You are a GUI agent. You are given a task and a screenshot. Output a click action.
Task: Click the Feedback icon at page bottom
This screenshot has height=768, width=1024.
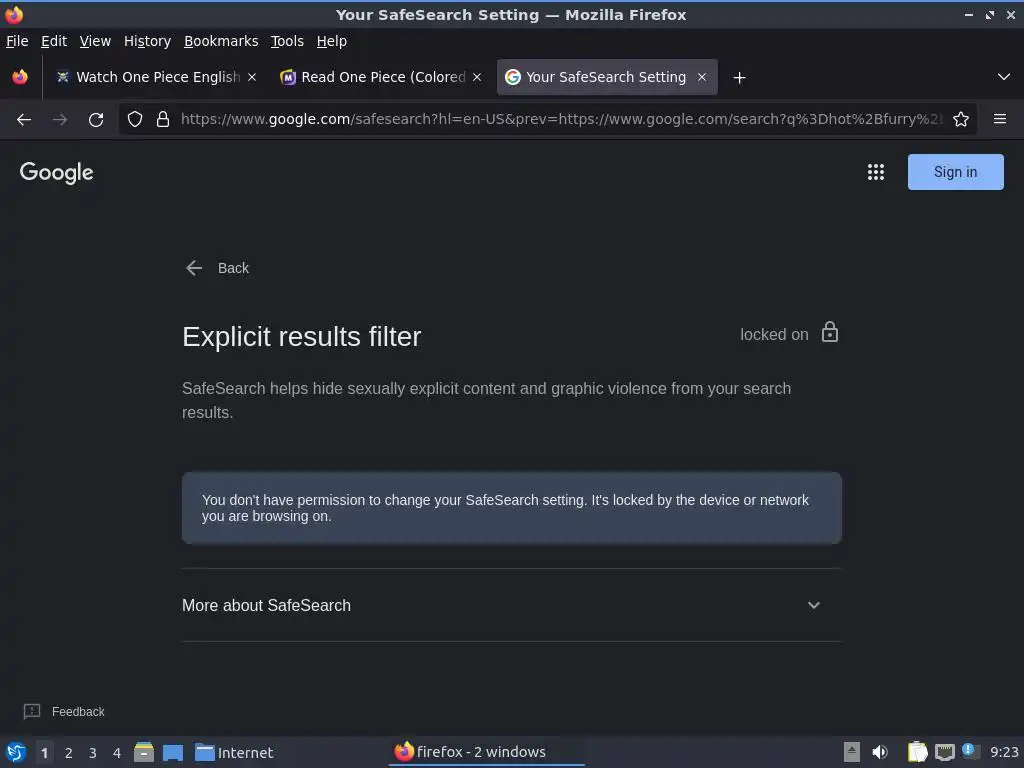tap(32, 711)
